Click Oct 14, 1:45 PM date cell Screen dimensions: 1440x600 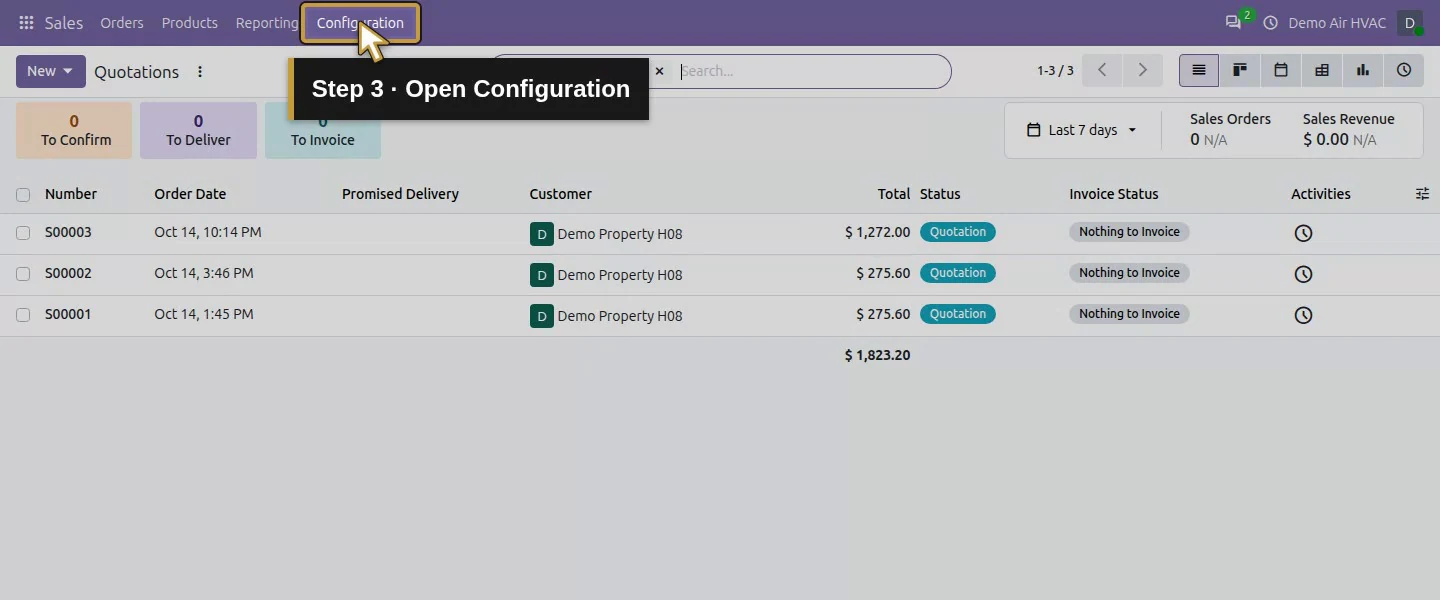click(x=204, y=314)
